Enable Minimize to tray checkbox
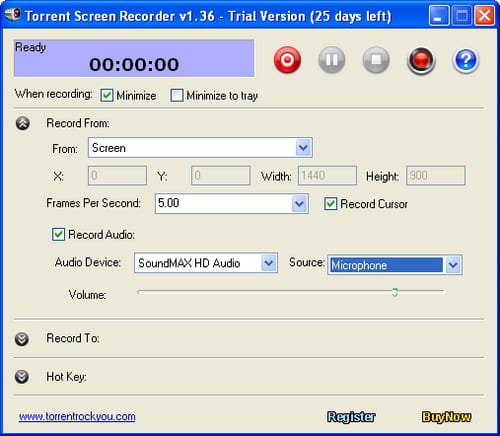Viewport: 500px width, 436px height. [x=177, y=95]
